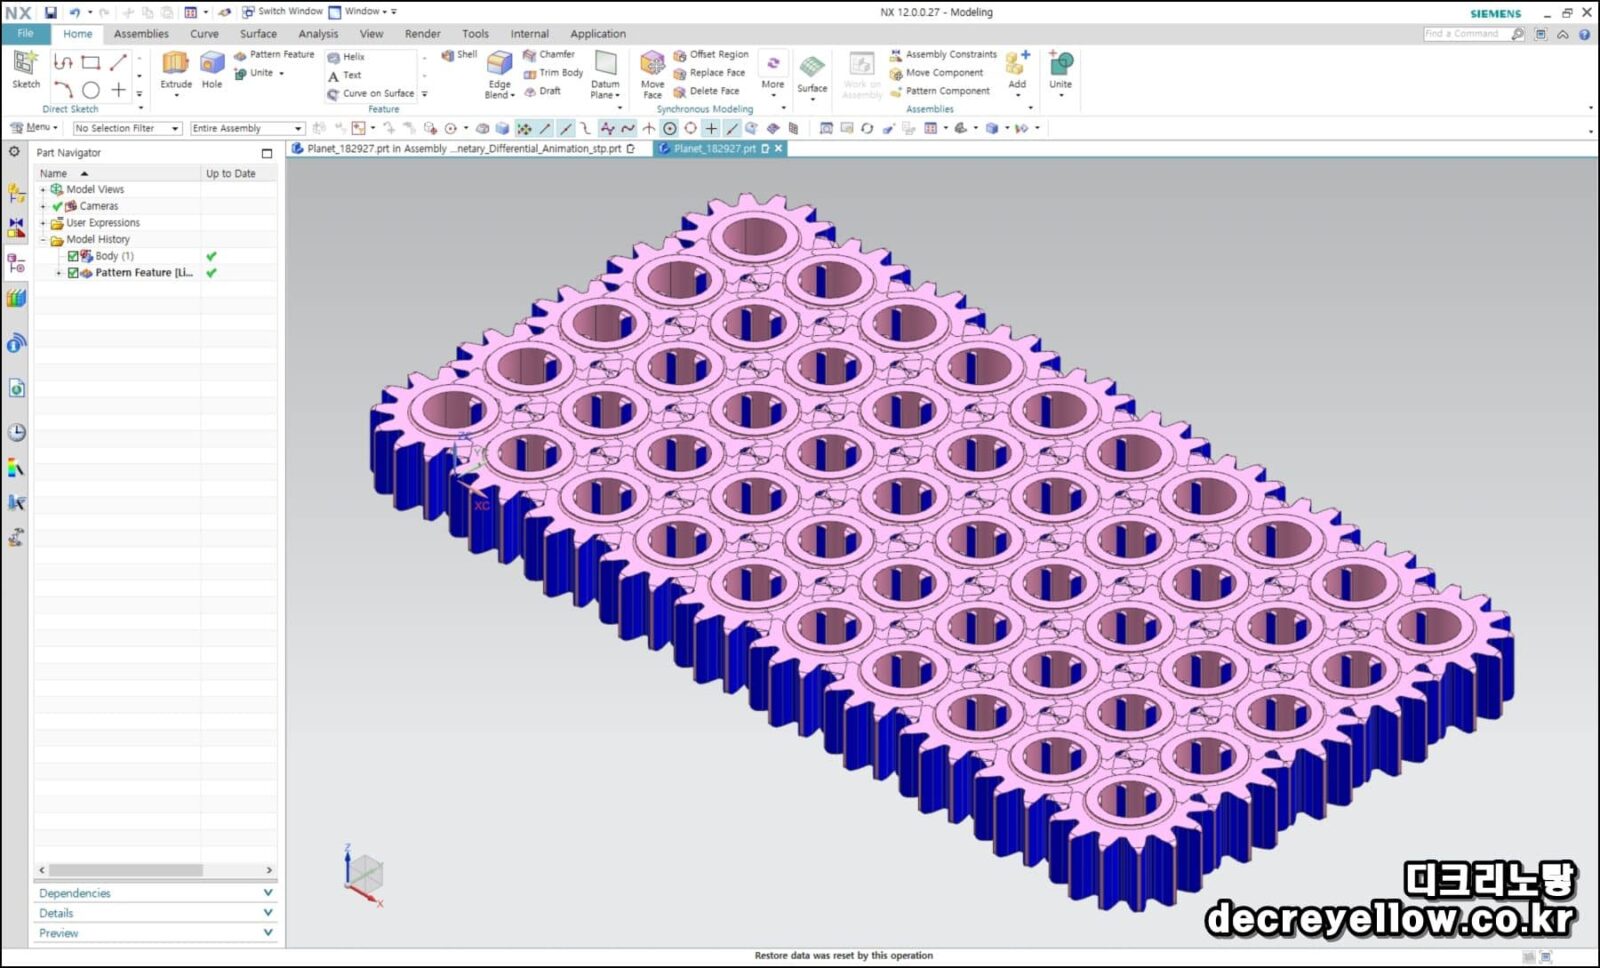Image resolution: width=1600 pixels, height=968 pixels.
Task: Switch to the Analysis ribbon tab
Action: [318, 34]
